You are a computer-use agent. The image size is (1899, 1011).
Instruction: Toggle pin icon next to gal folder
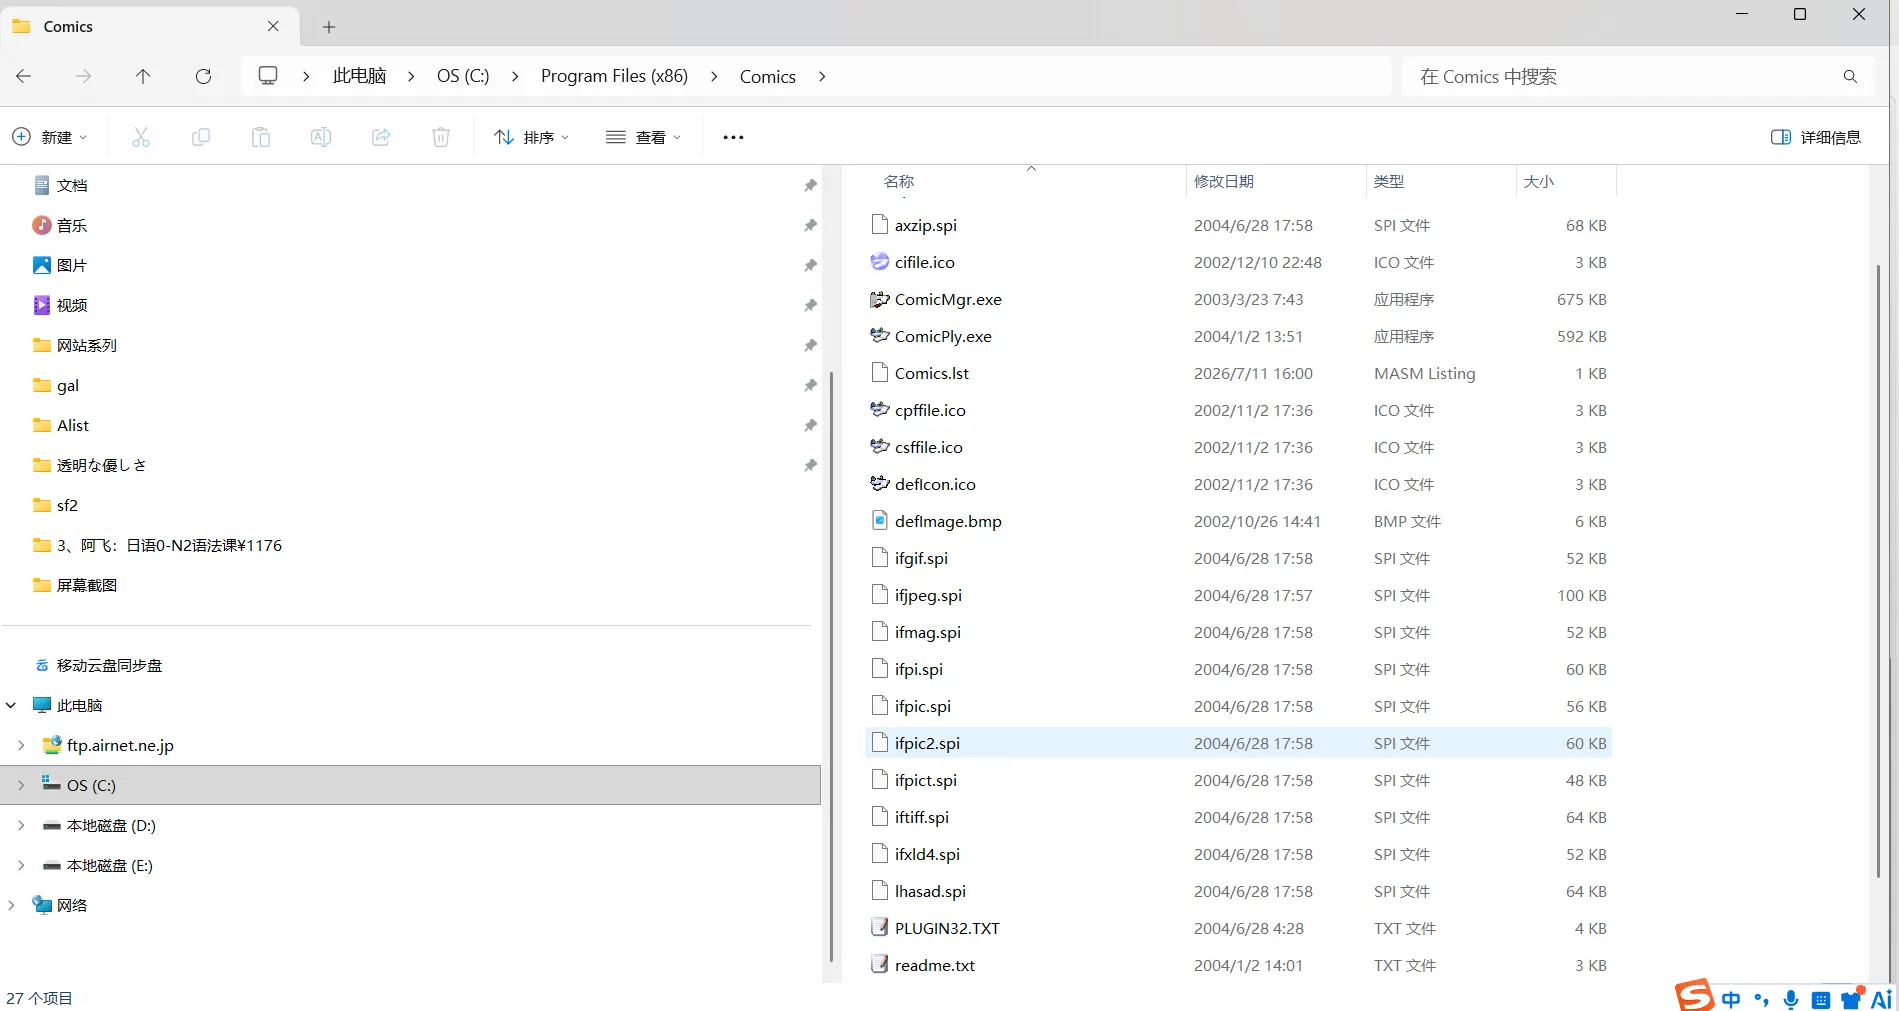coord(810,385)
